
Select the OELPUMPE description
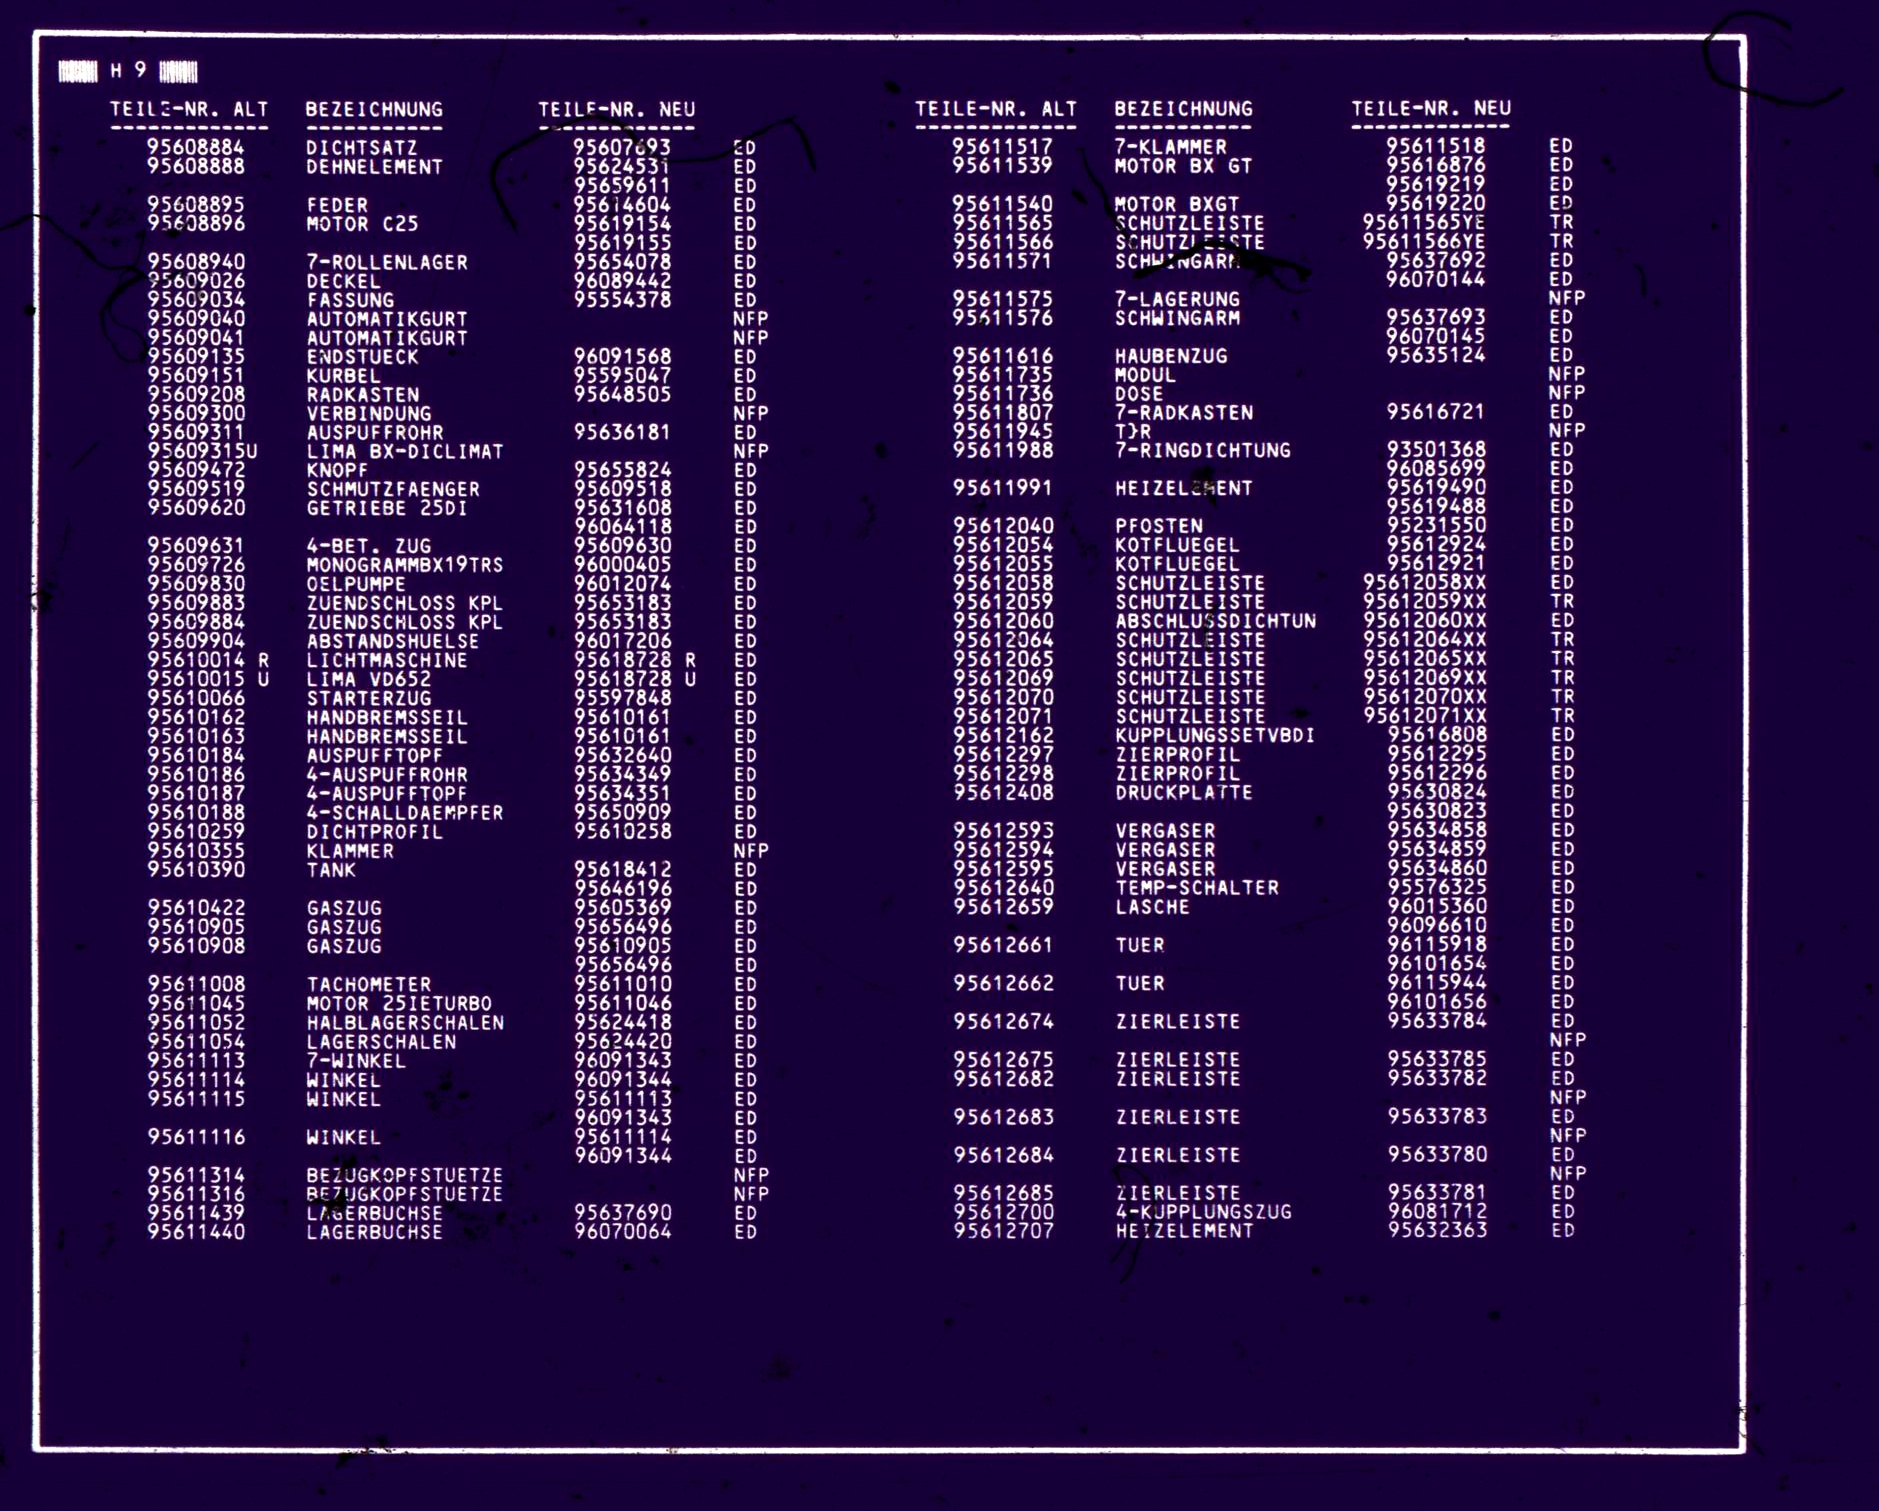[x=356, y=584]
